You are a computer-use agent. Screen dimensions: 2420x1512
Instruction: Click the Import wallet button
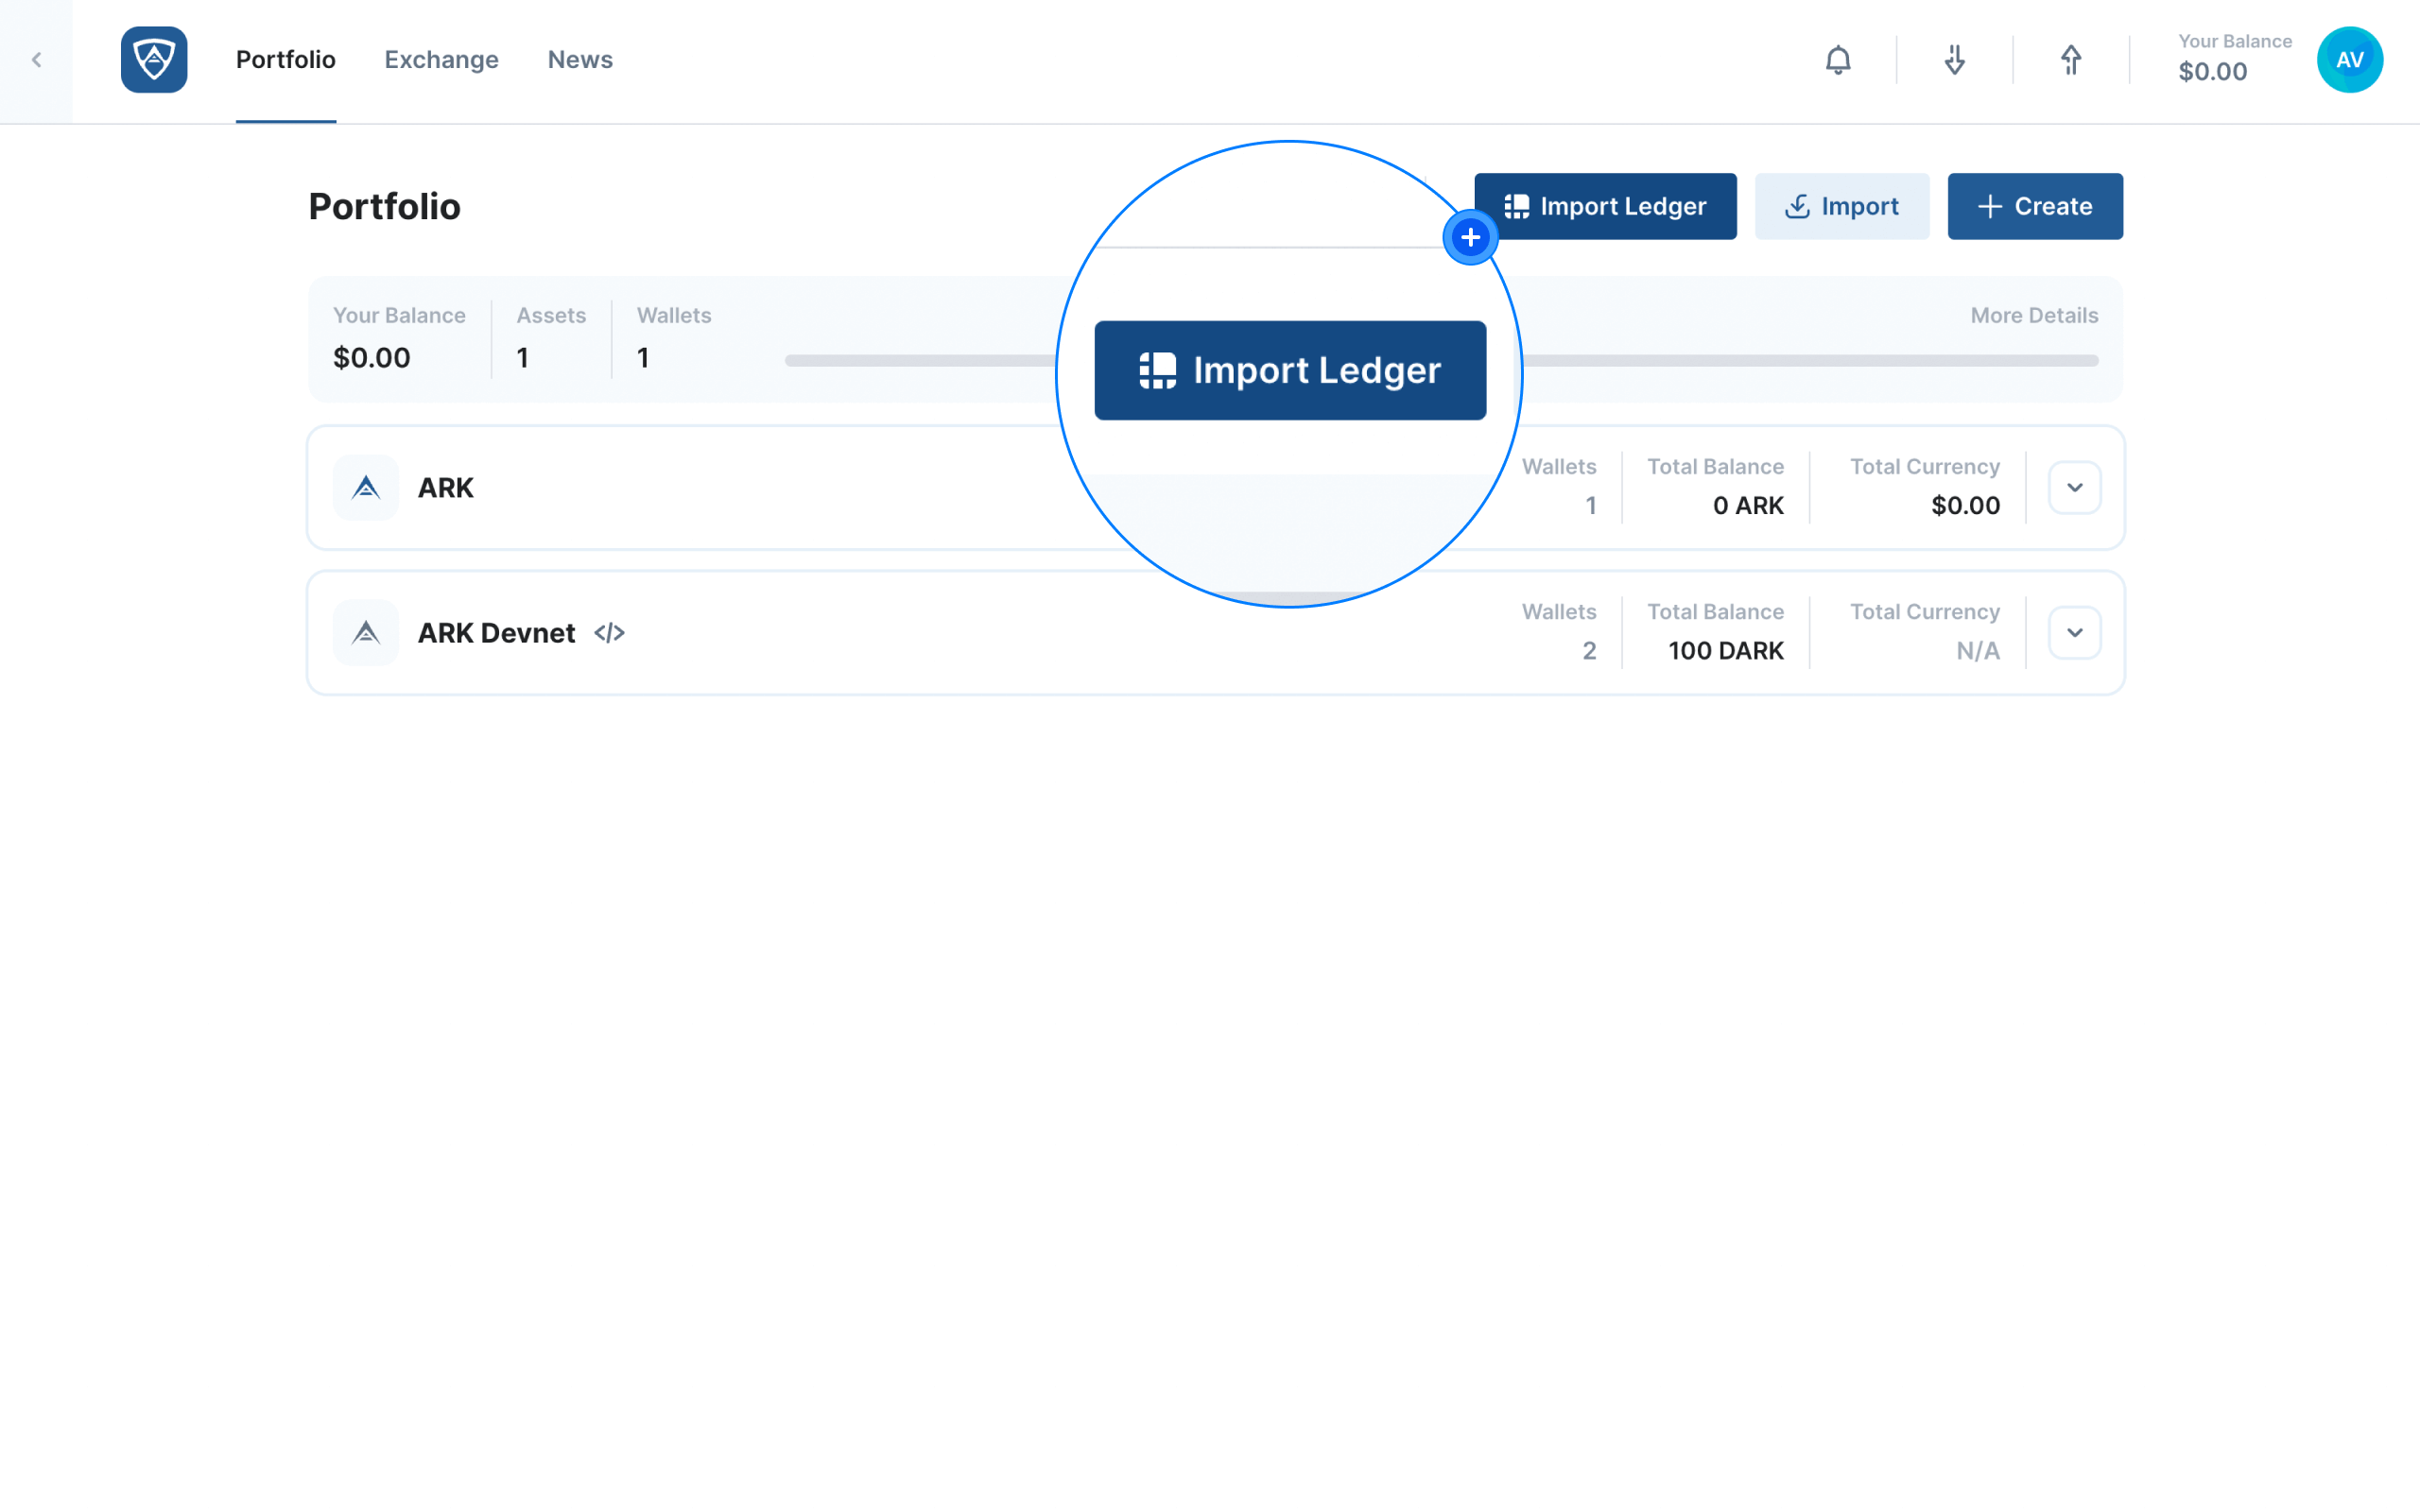(1842, 206)
